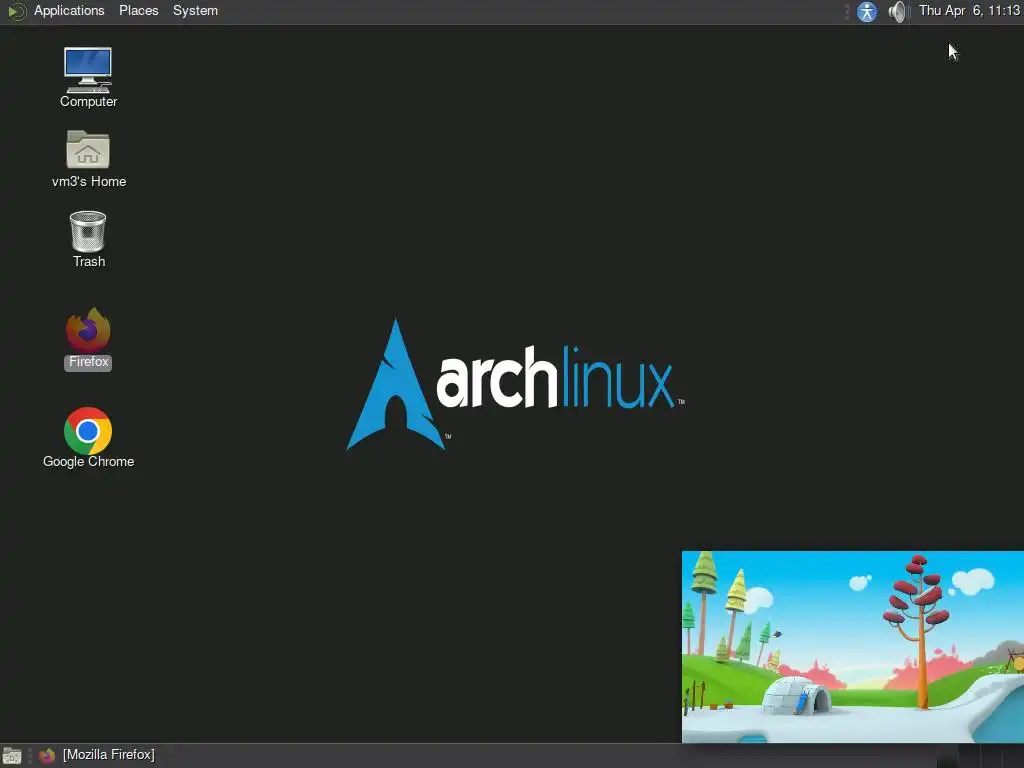Click the accessibility icon in the top panel
This screenshot has height=768, width=1024.
click(x=867, y=12)
